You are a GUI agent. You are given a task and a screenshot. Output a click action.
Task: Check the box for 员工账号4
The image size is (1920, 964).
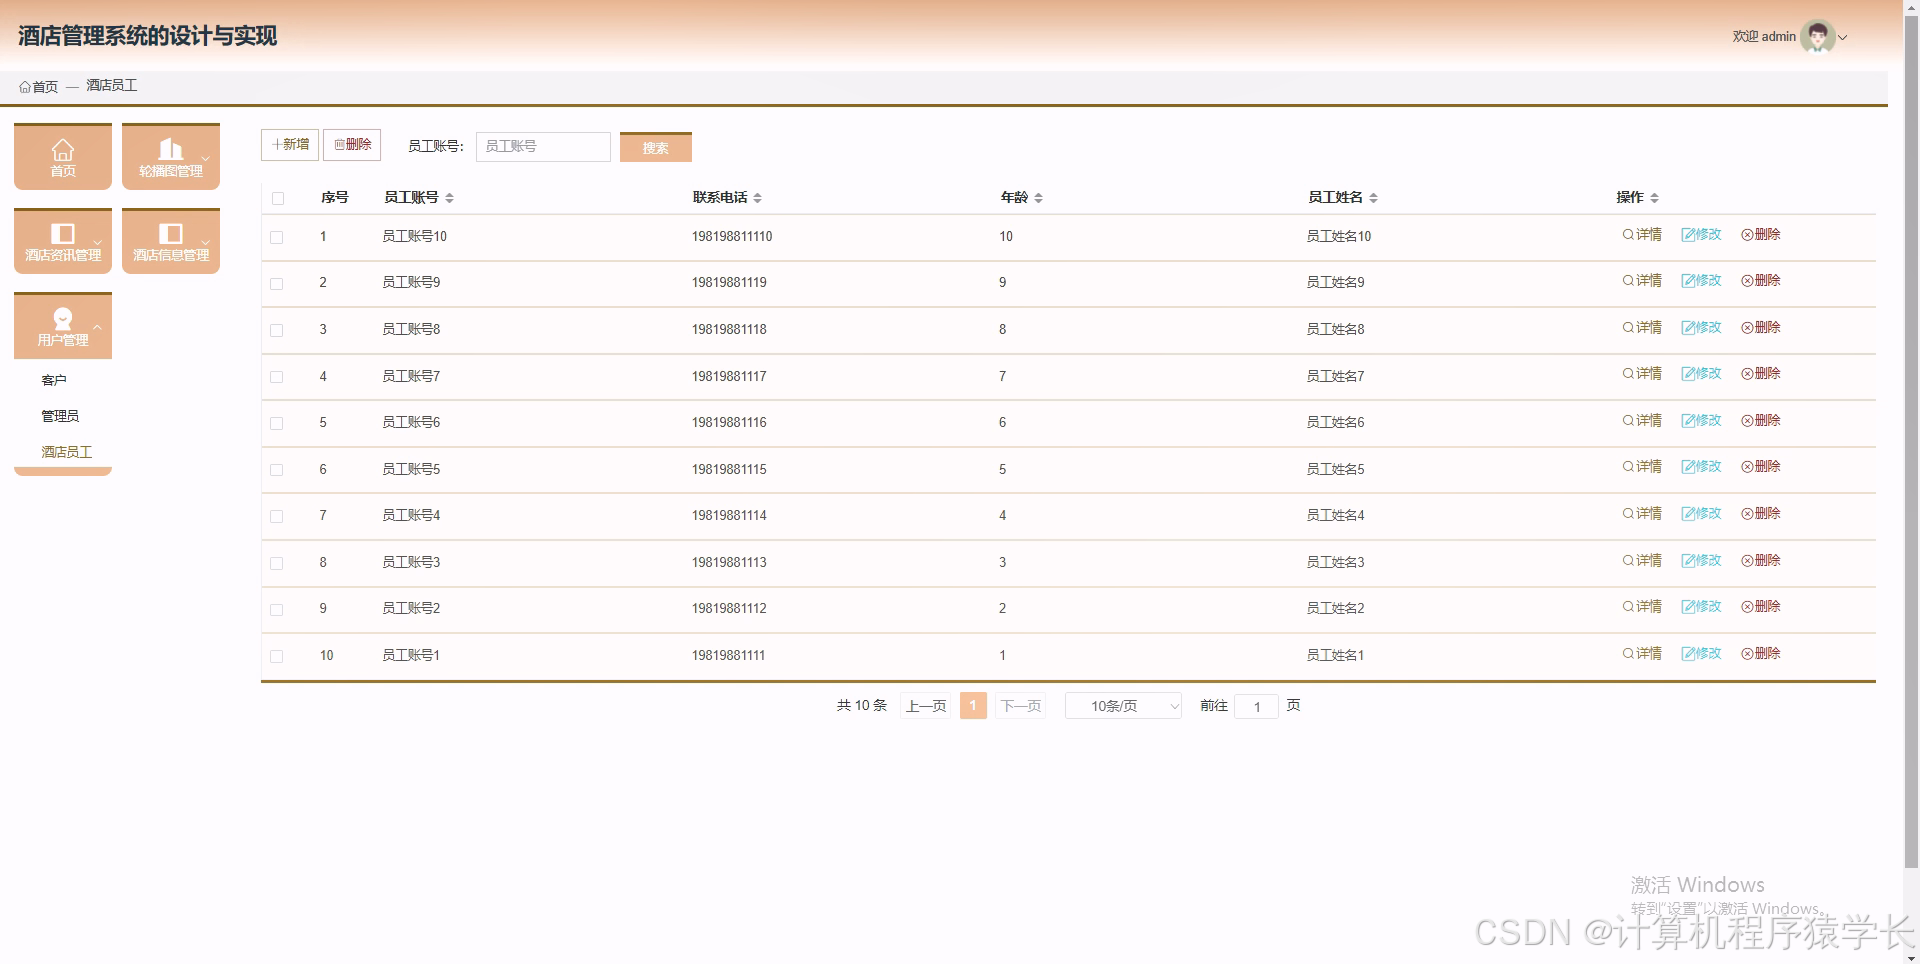click(277, 517)
